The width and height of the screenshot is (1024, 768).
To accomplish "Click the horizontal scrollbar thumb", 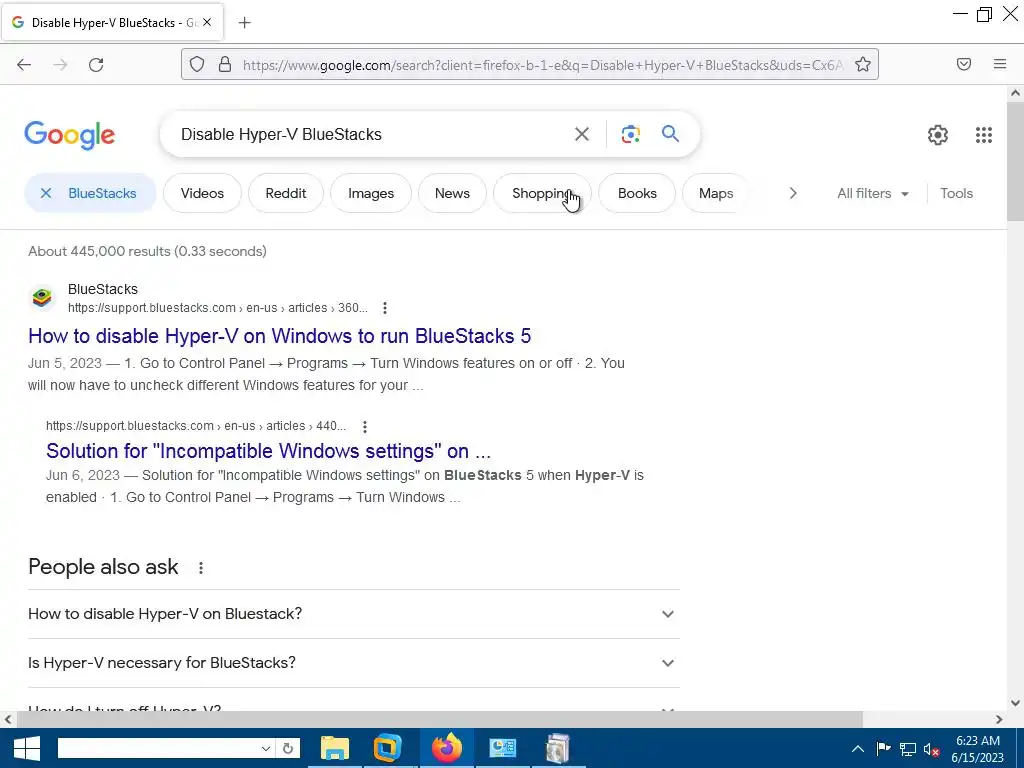I will click(x=439, y=719).
